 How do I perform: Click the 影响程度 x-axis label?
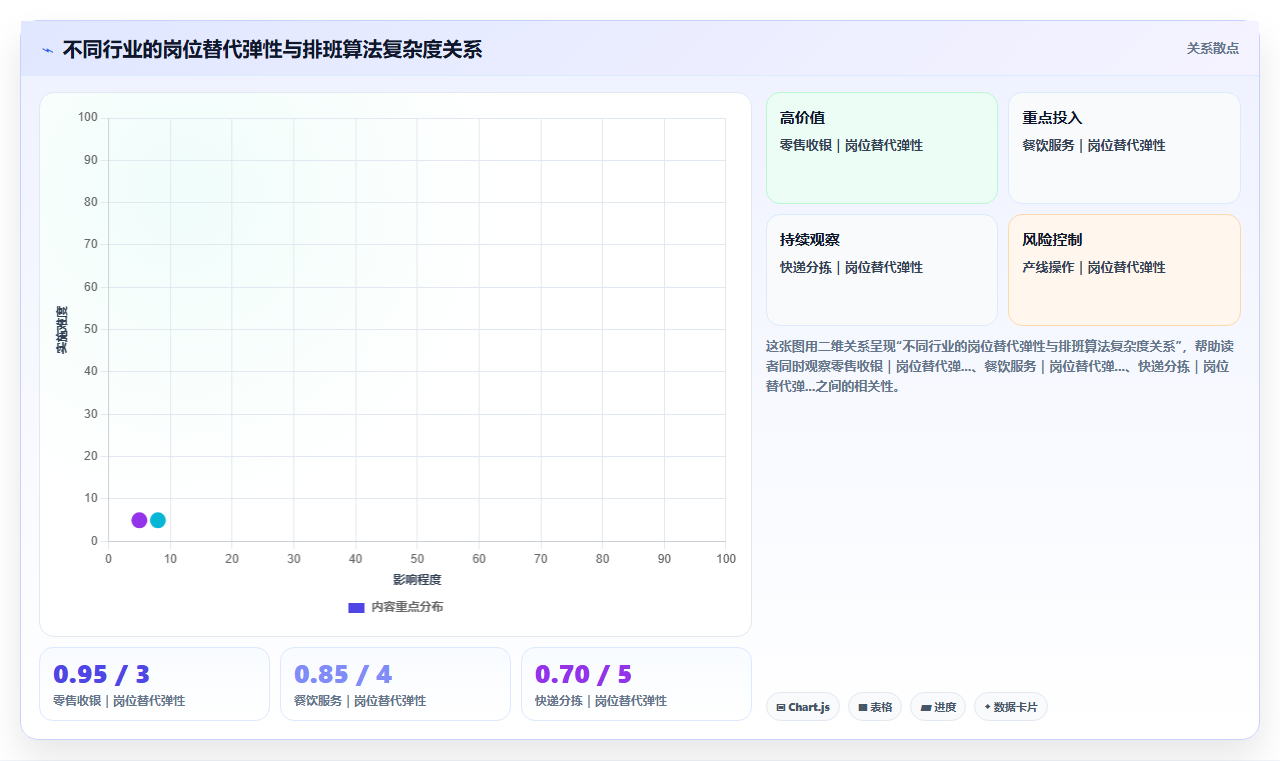coord(417,580)
